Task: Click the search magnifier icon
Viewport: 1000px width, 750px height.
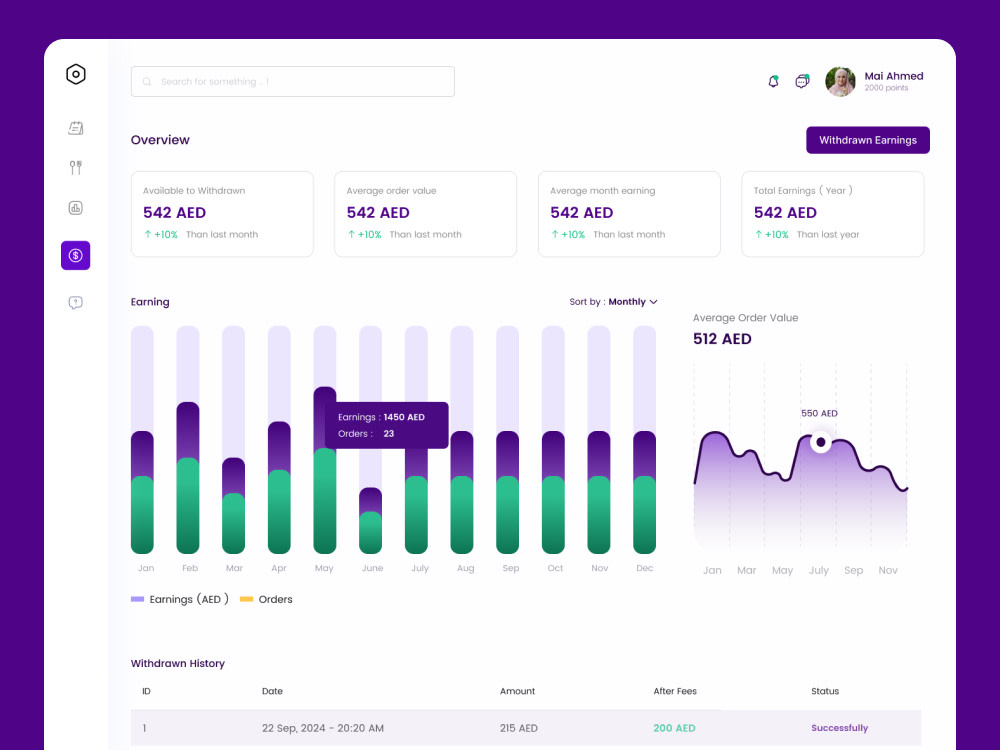Action: [147, 82]
